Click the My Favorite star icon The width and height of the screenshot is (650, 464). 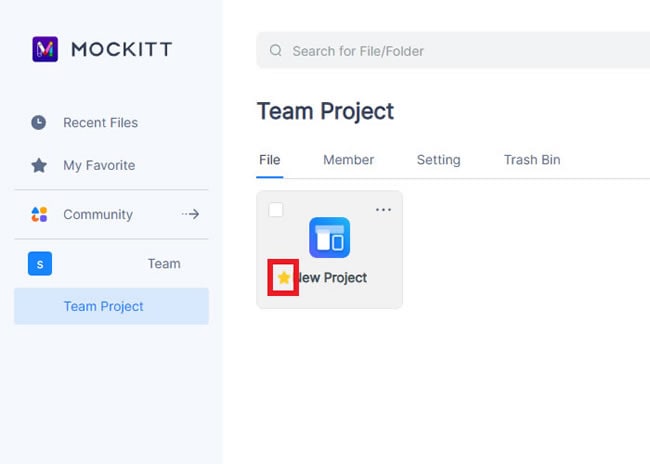pyautogui.click(x=39, y=165)
